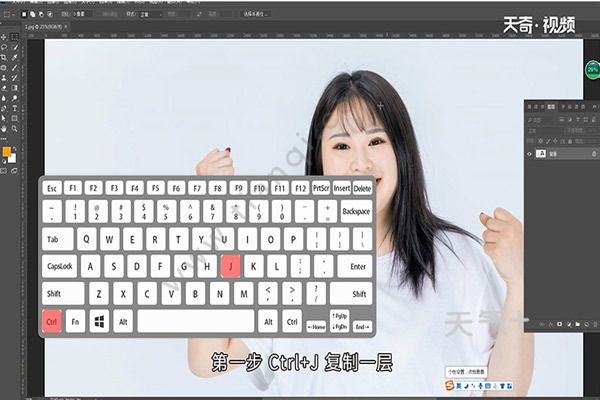Swap foreground and background colors
The height and width of the screenshot is (400, 600).
[x=15, y=149]
